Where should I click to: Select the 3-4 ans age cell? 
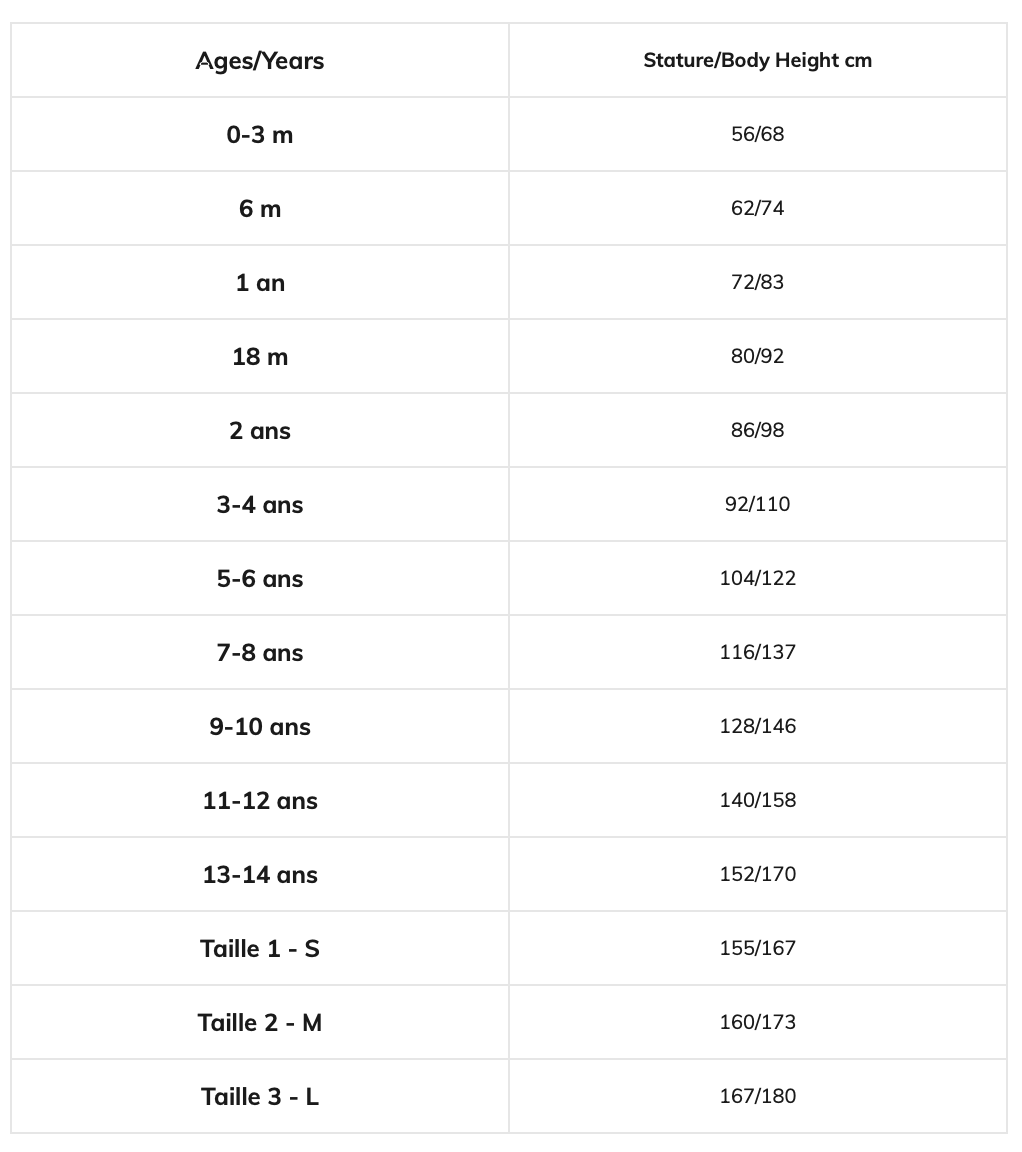(x=260, y=505)
